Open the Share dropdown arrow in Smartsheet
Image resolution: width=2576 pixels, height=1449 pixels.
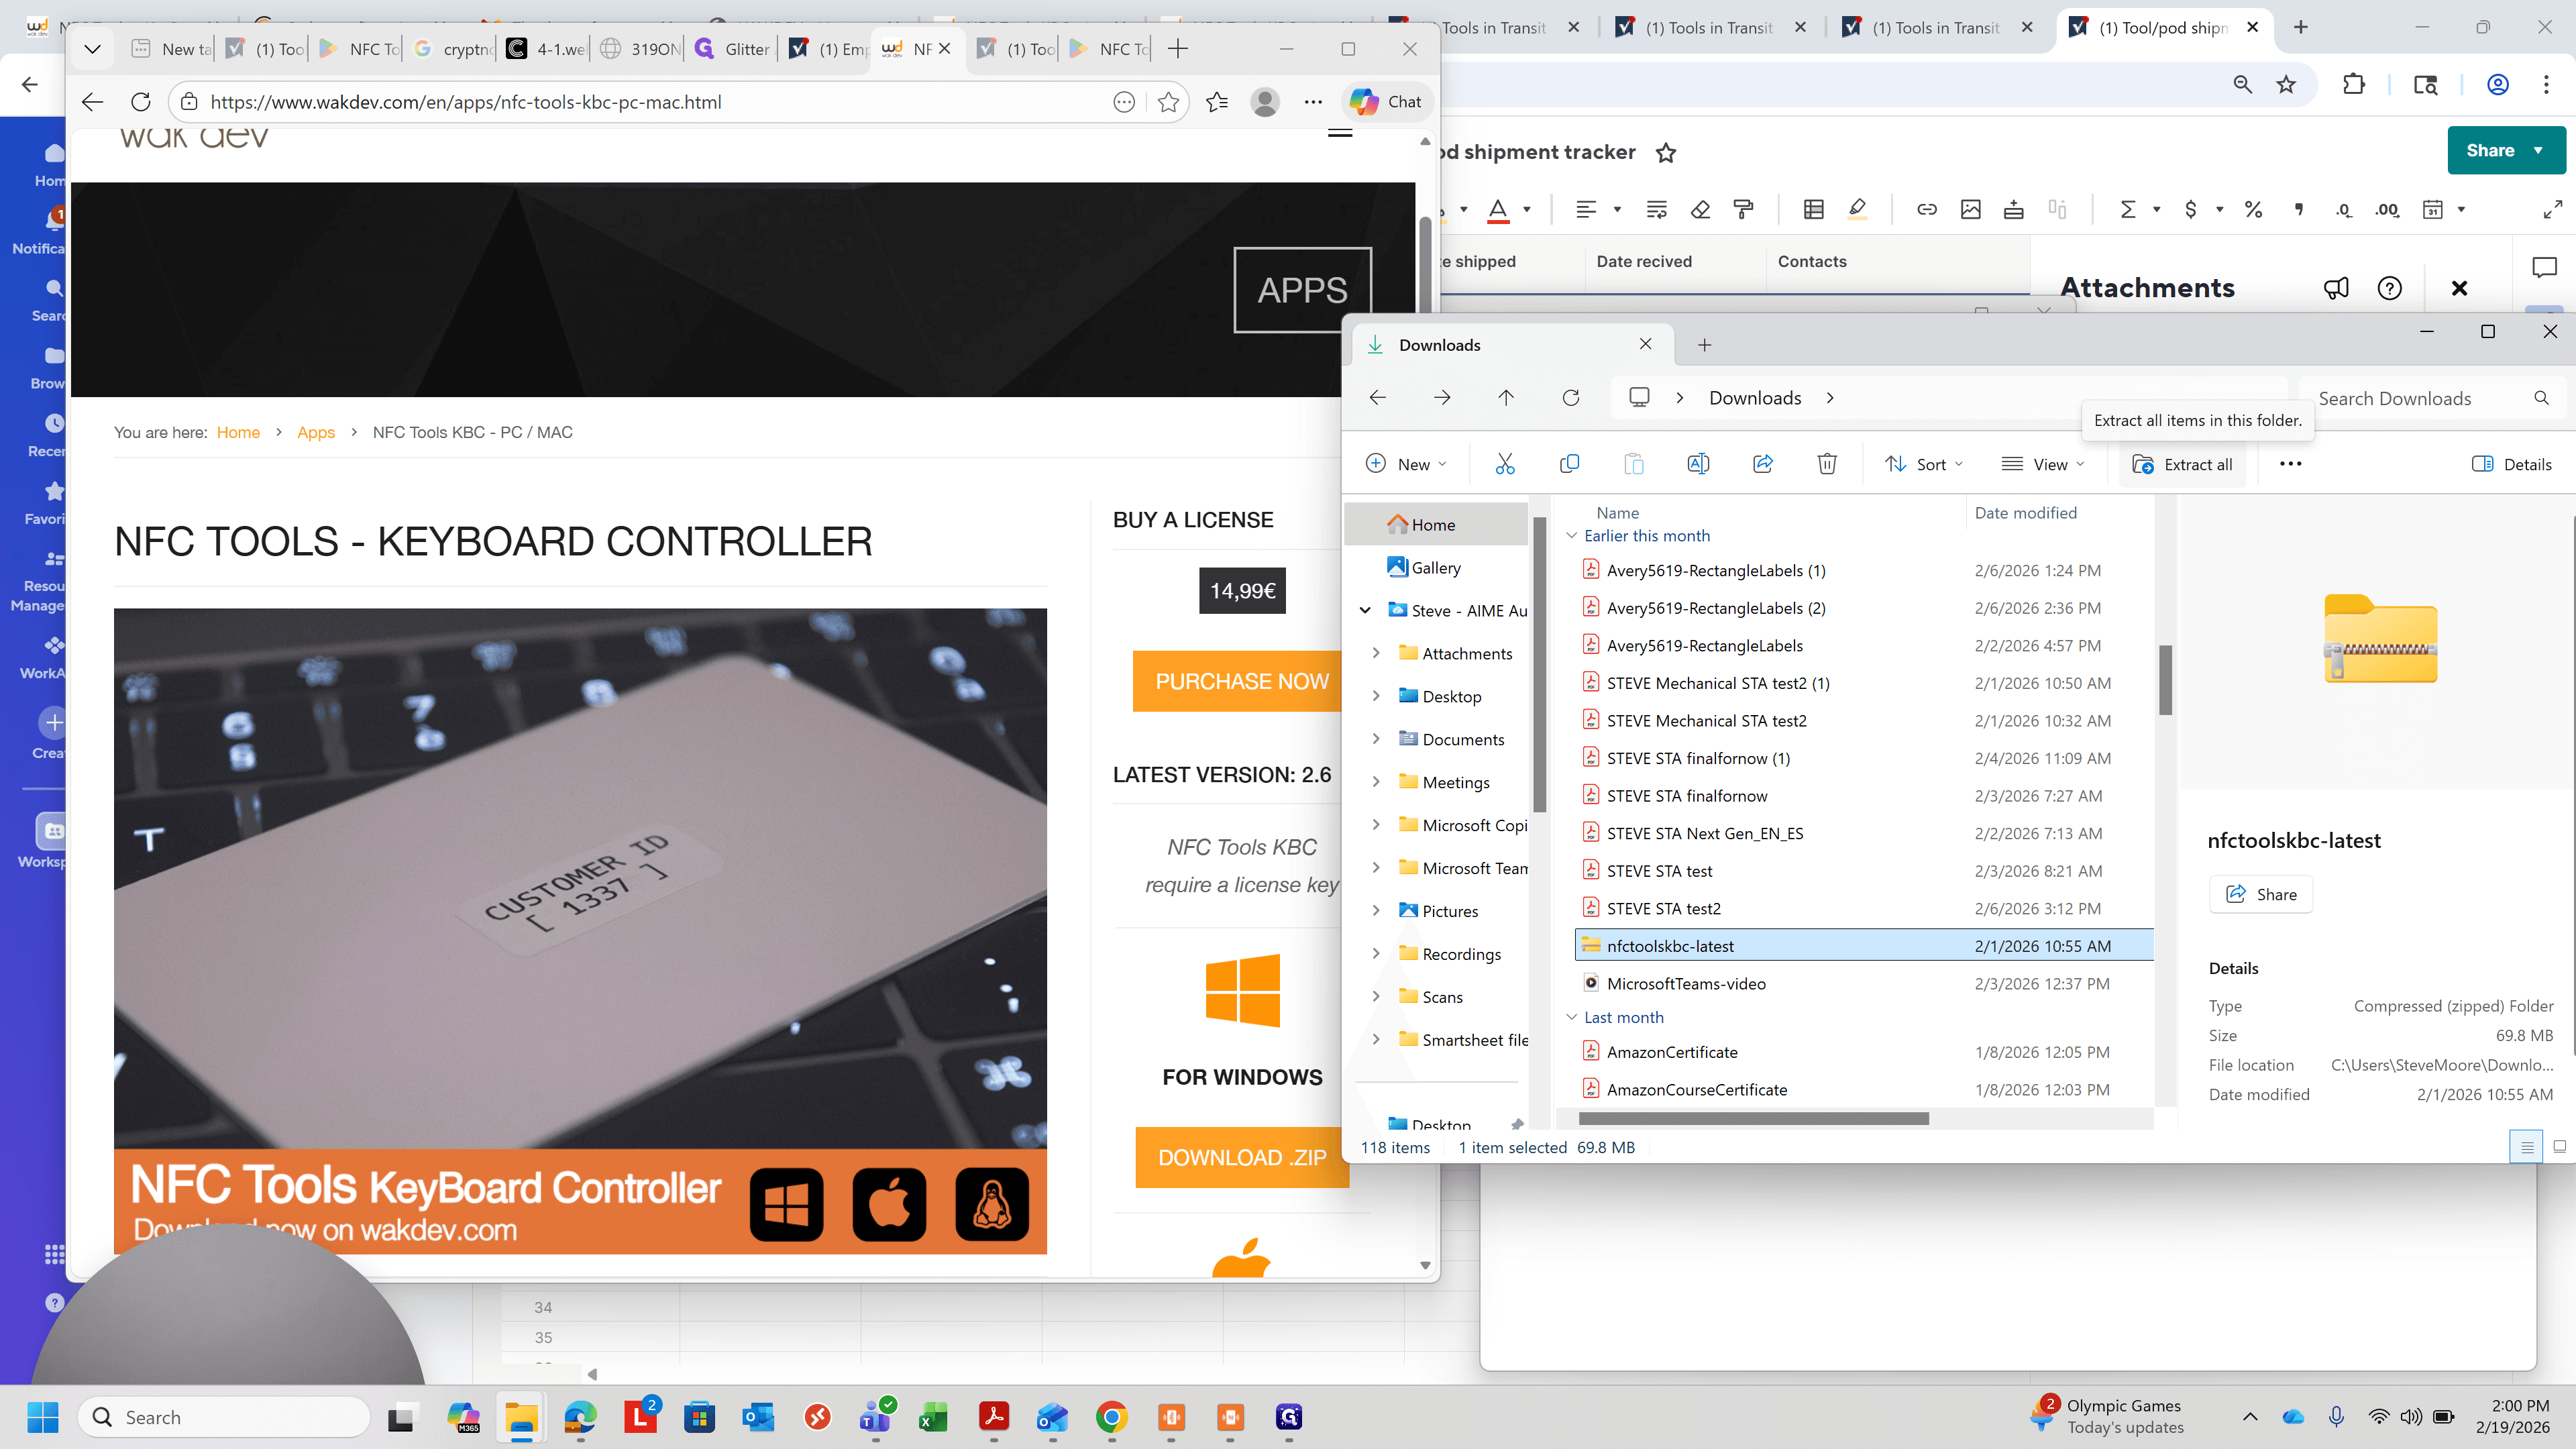[2538, 150]
